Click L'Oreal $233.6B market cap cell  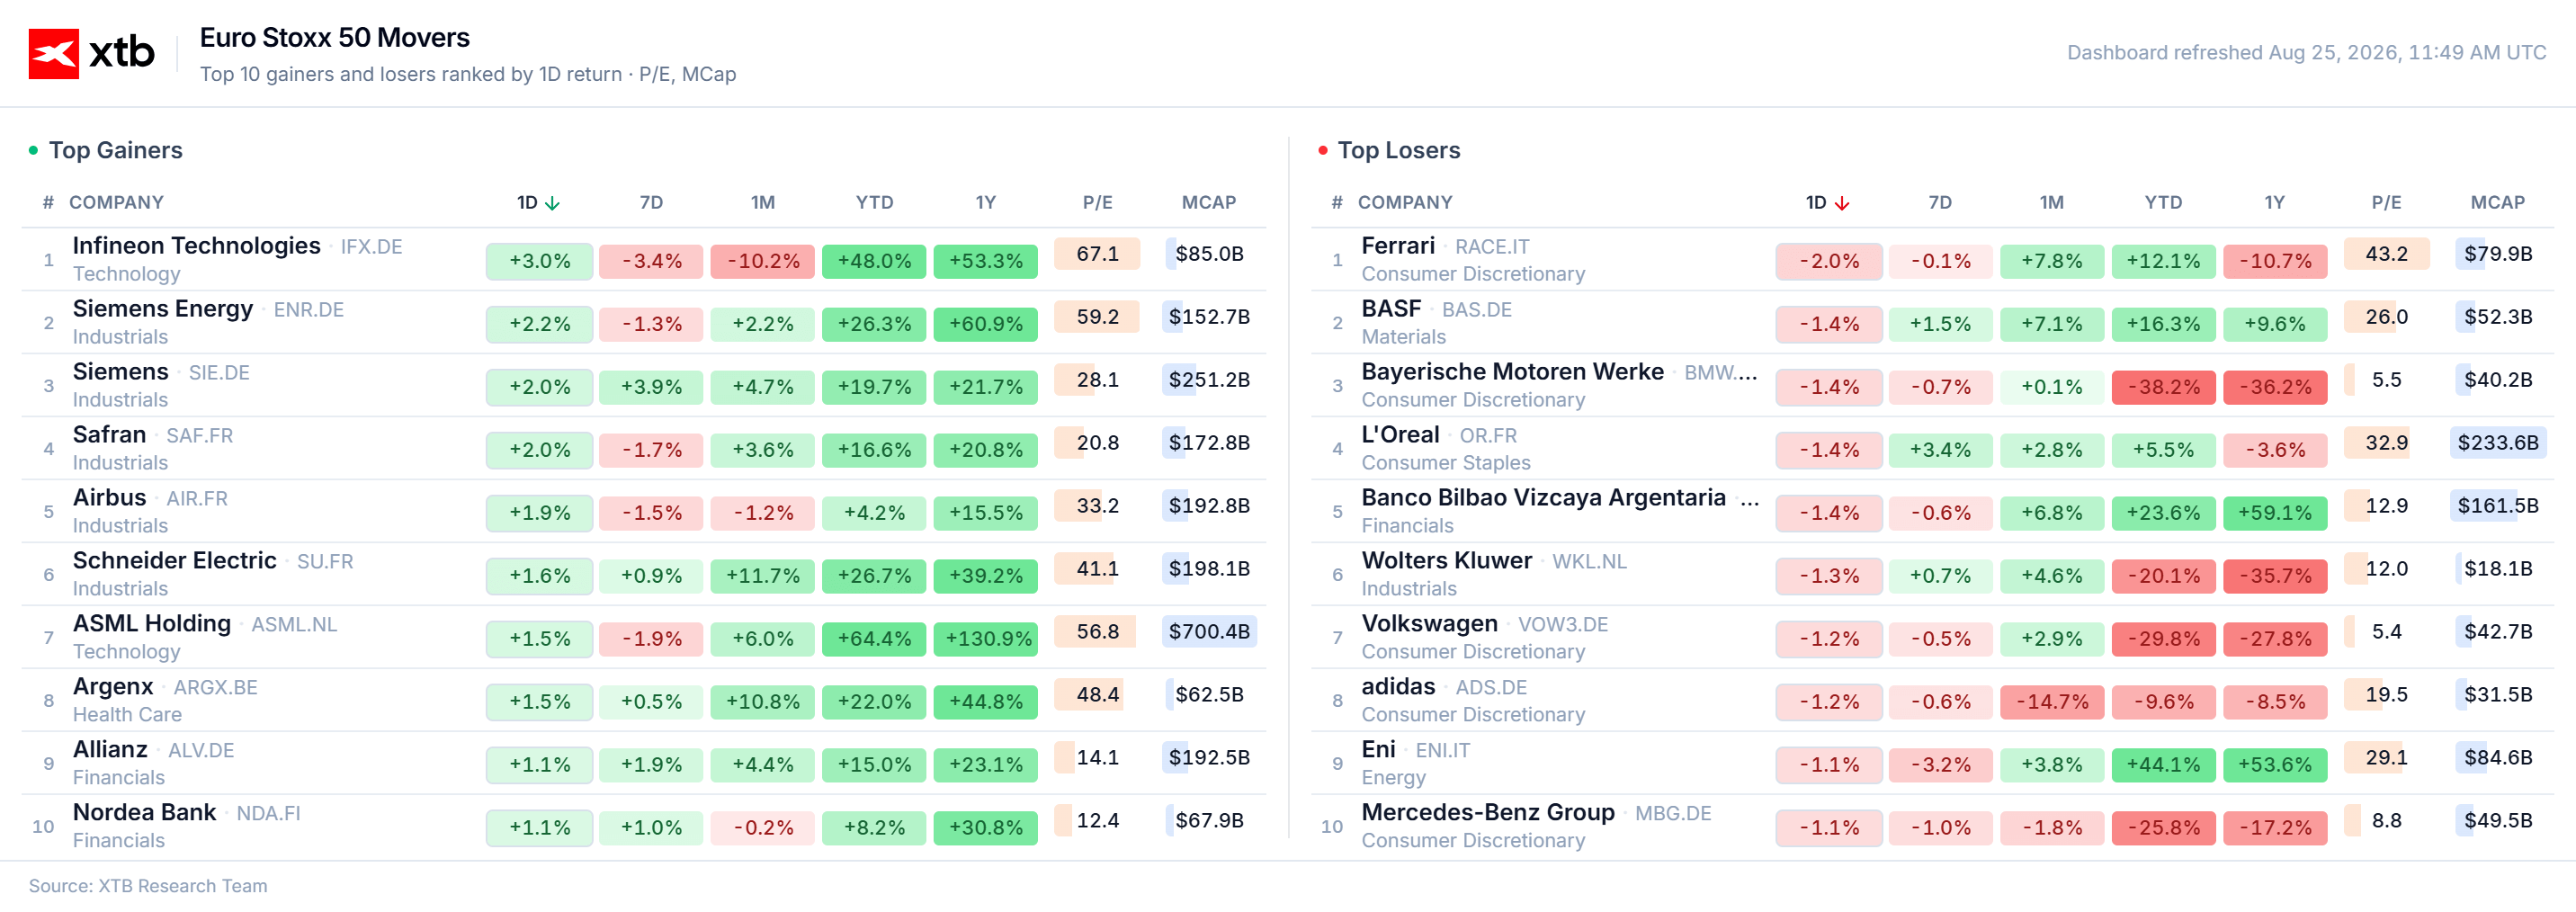point(2498,442)
